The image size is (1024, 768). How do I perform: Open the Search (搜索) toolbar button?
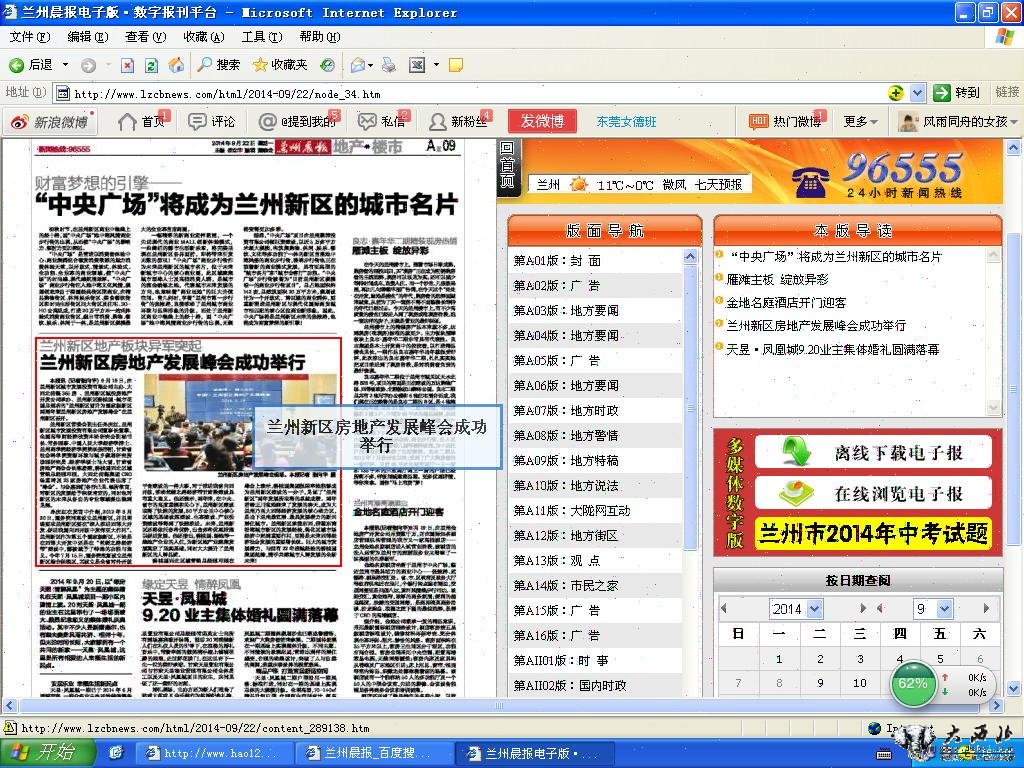coord(218,65)
